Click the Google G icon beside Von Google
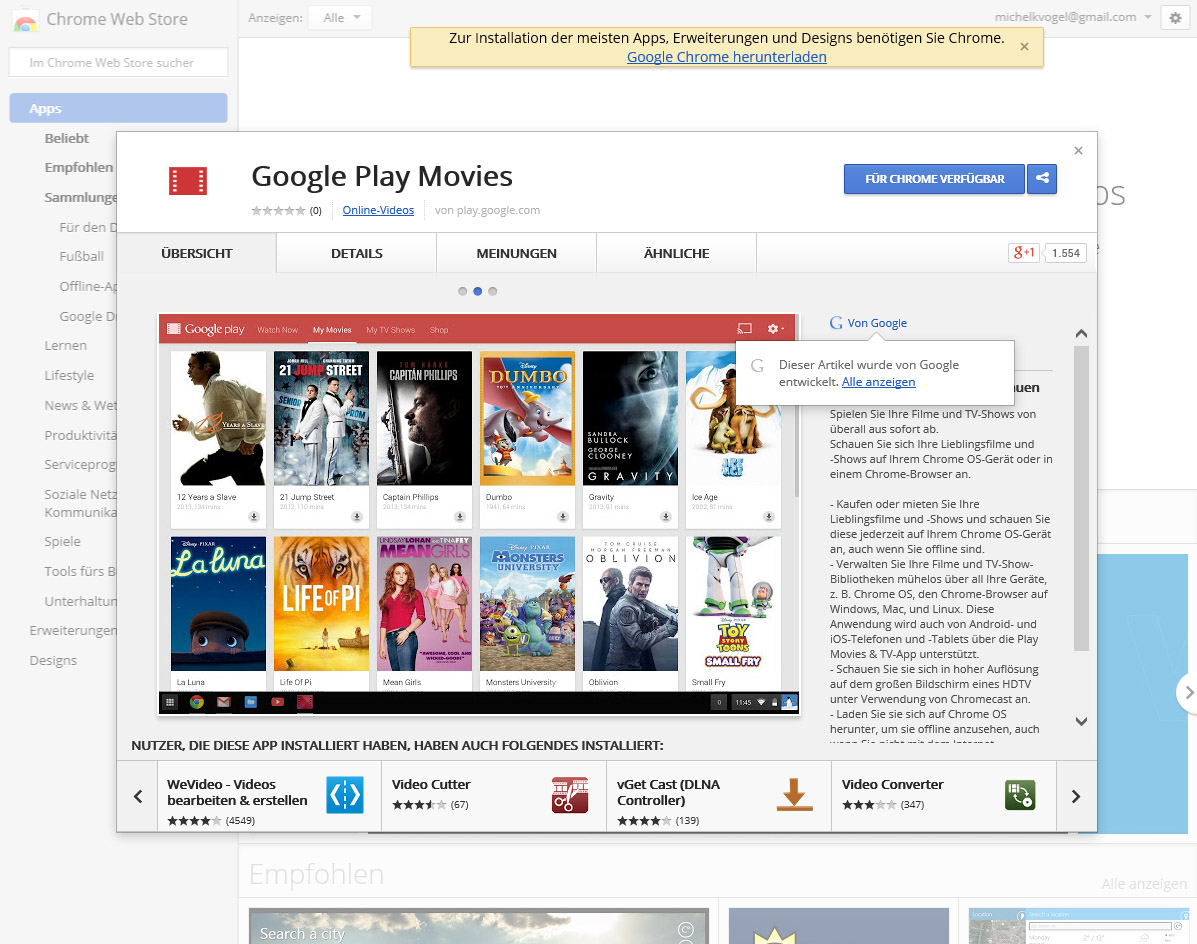 tap(836, 323)
